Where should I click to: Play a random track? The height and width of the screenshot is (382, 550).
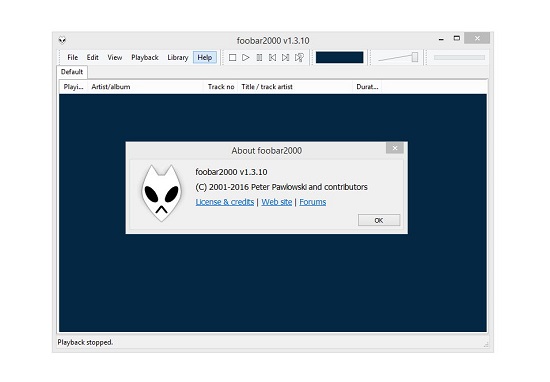299,58
